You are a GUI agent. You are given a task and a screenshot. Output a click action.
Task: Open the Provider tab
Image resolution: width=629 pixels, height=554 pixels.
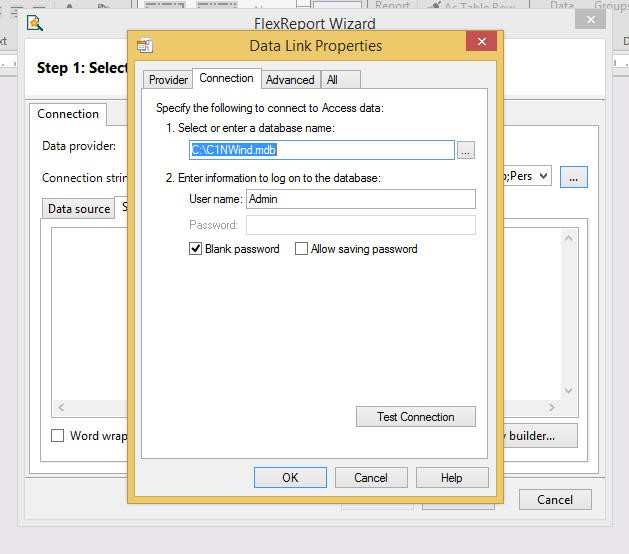pos(168,79)
